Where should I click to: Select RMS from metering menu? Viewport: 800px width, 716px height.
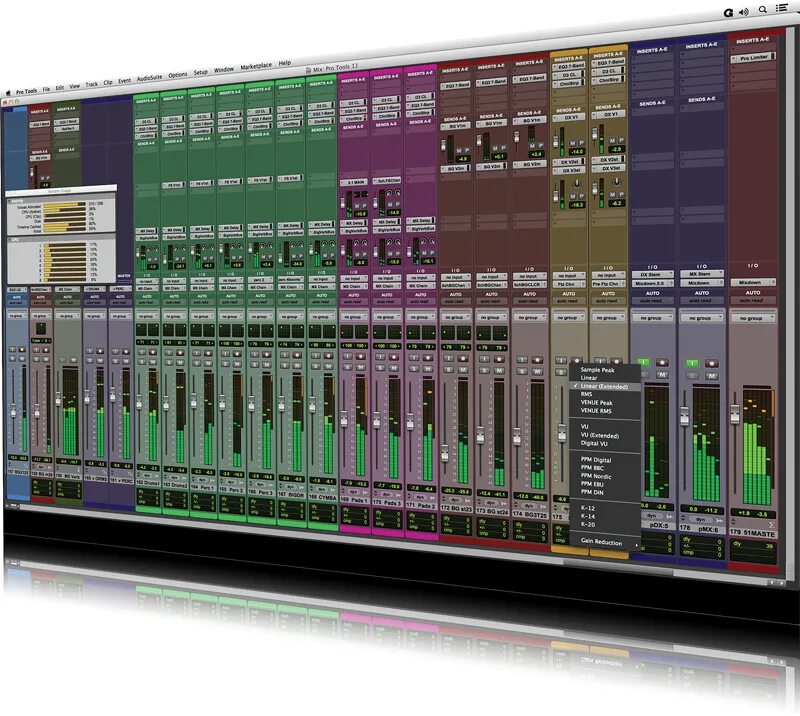[587, 394]
